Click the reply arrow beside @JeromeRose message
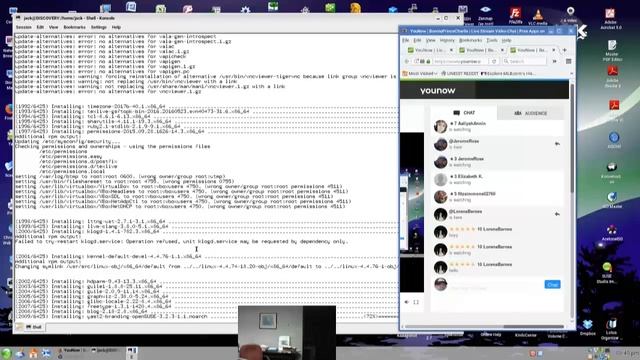Screen dimensions: 640x360 (557, 144)
